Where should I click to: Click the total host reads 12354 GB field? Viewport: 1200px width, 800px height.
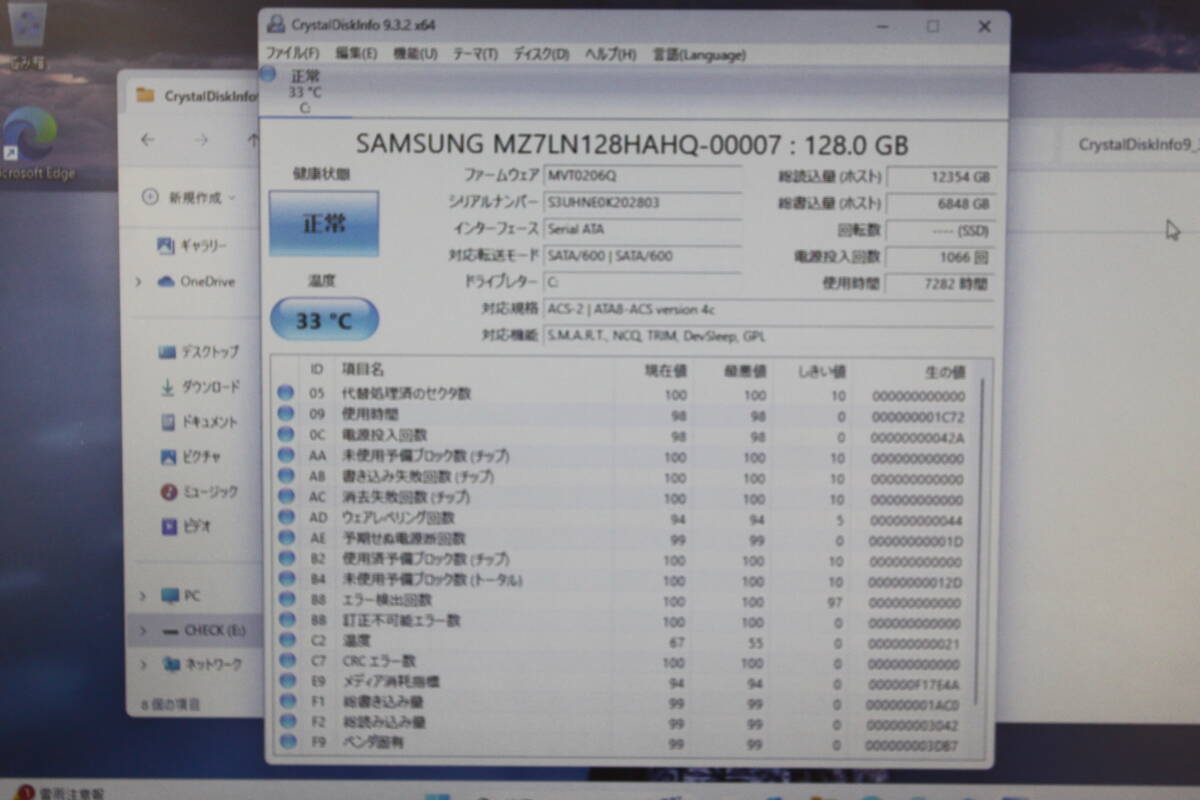tap(941, 177)
